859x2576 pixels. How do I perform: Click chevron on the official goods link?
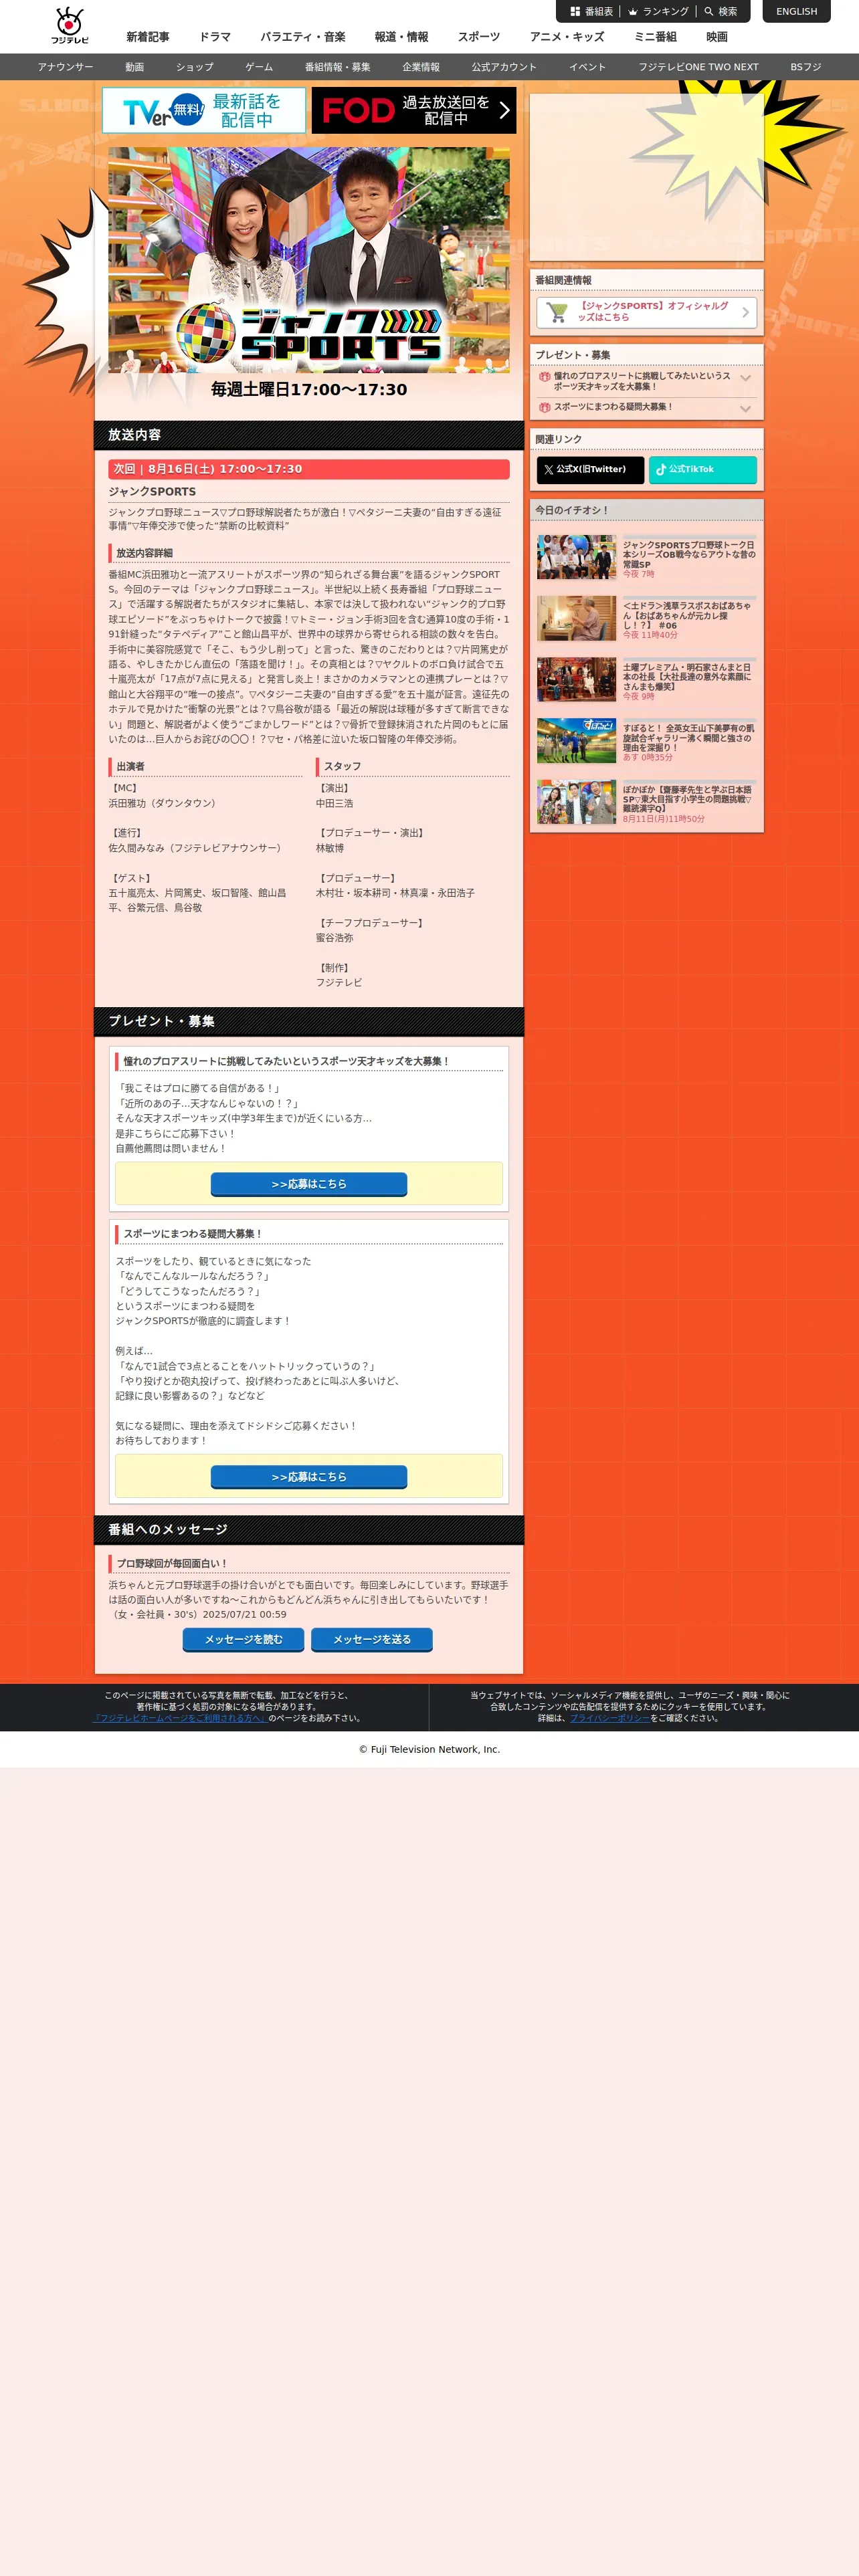745,312
